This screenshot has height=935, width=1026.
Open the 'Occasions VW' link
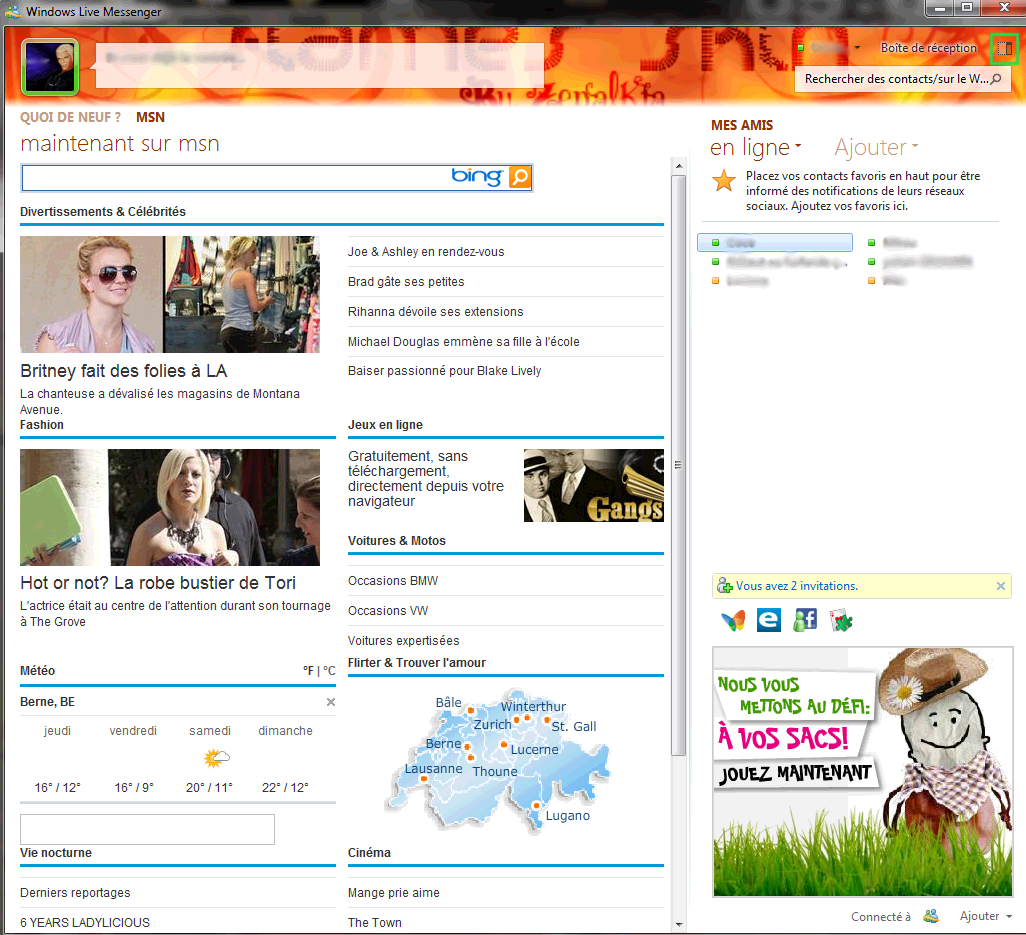click(x=388, y=611)
